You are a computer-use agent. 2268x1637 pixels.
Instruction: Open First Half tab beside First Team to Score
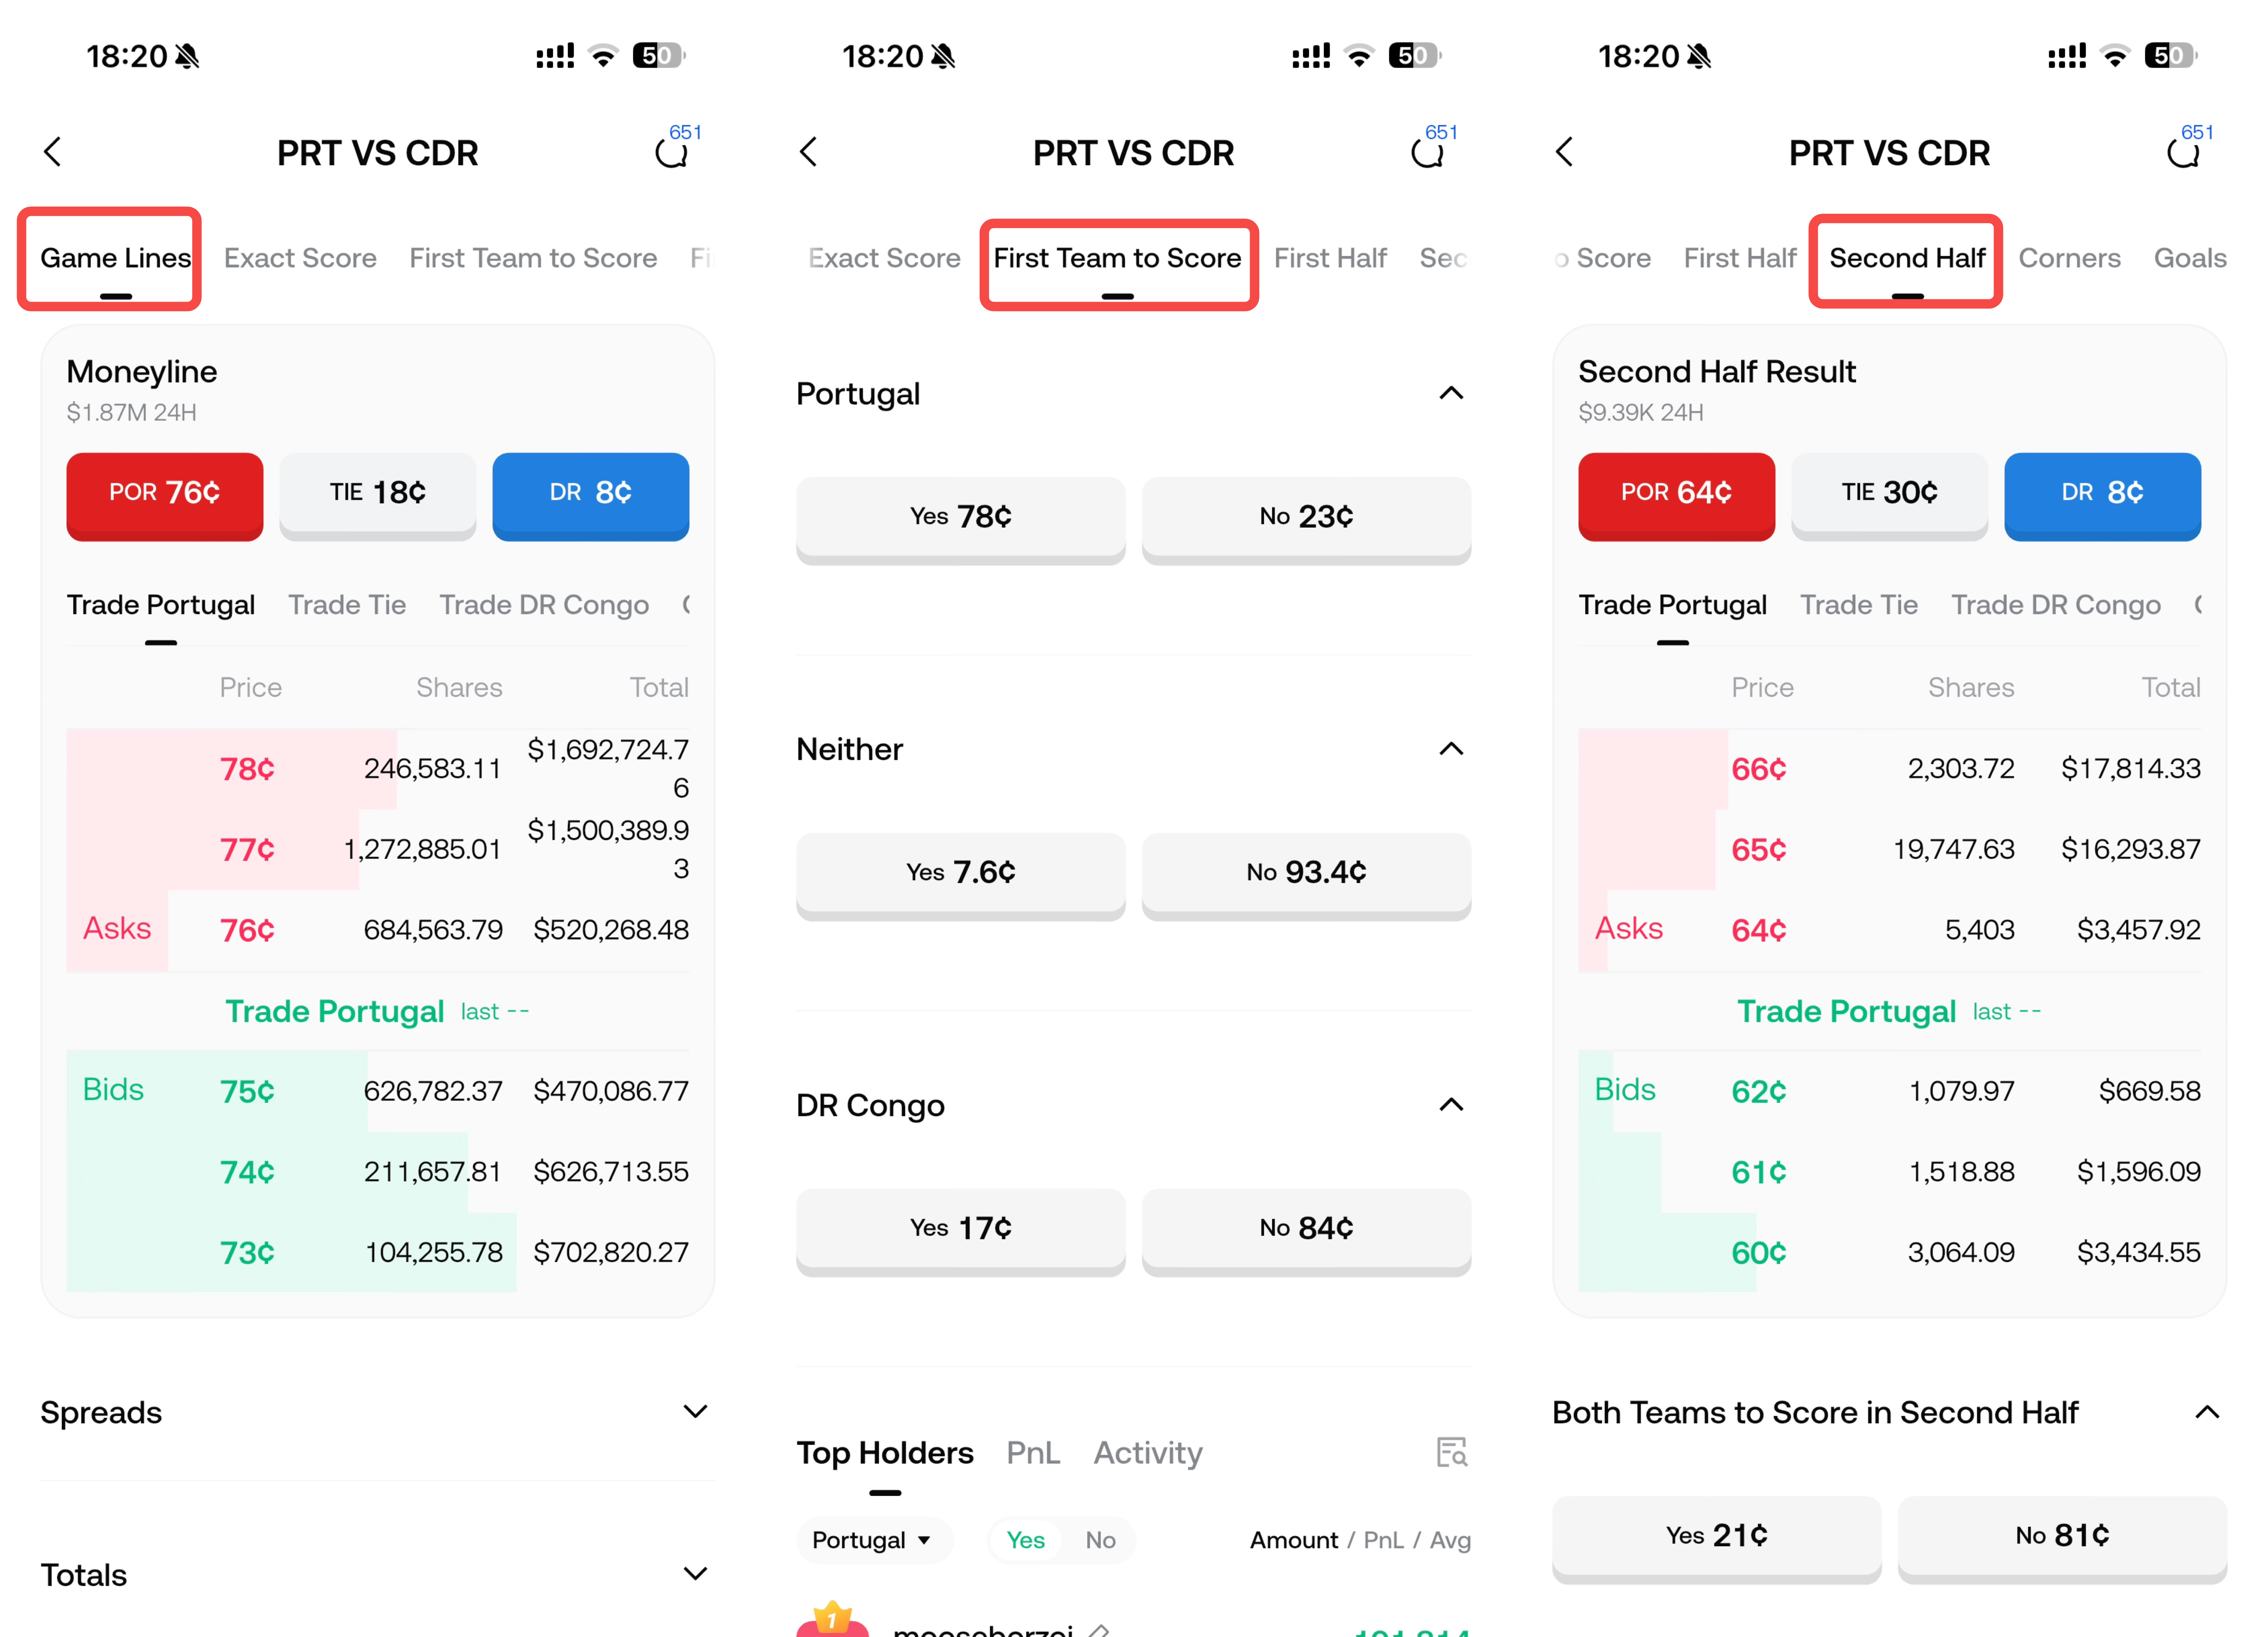1330,258
